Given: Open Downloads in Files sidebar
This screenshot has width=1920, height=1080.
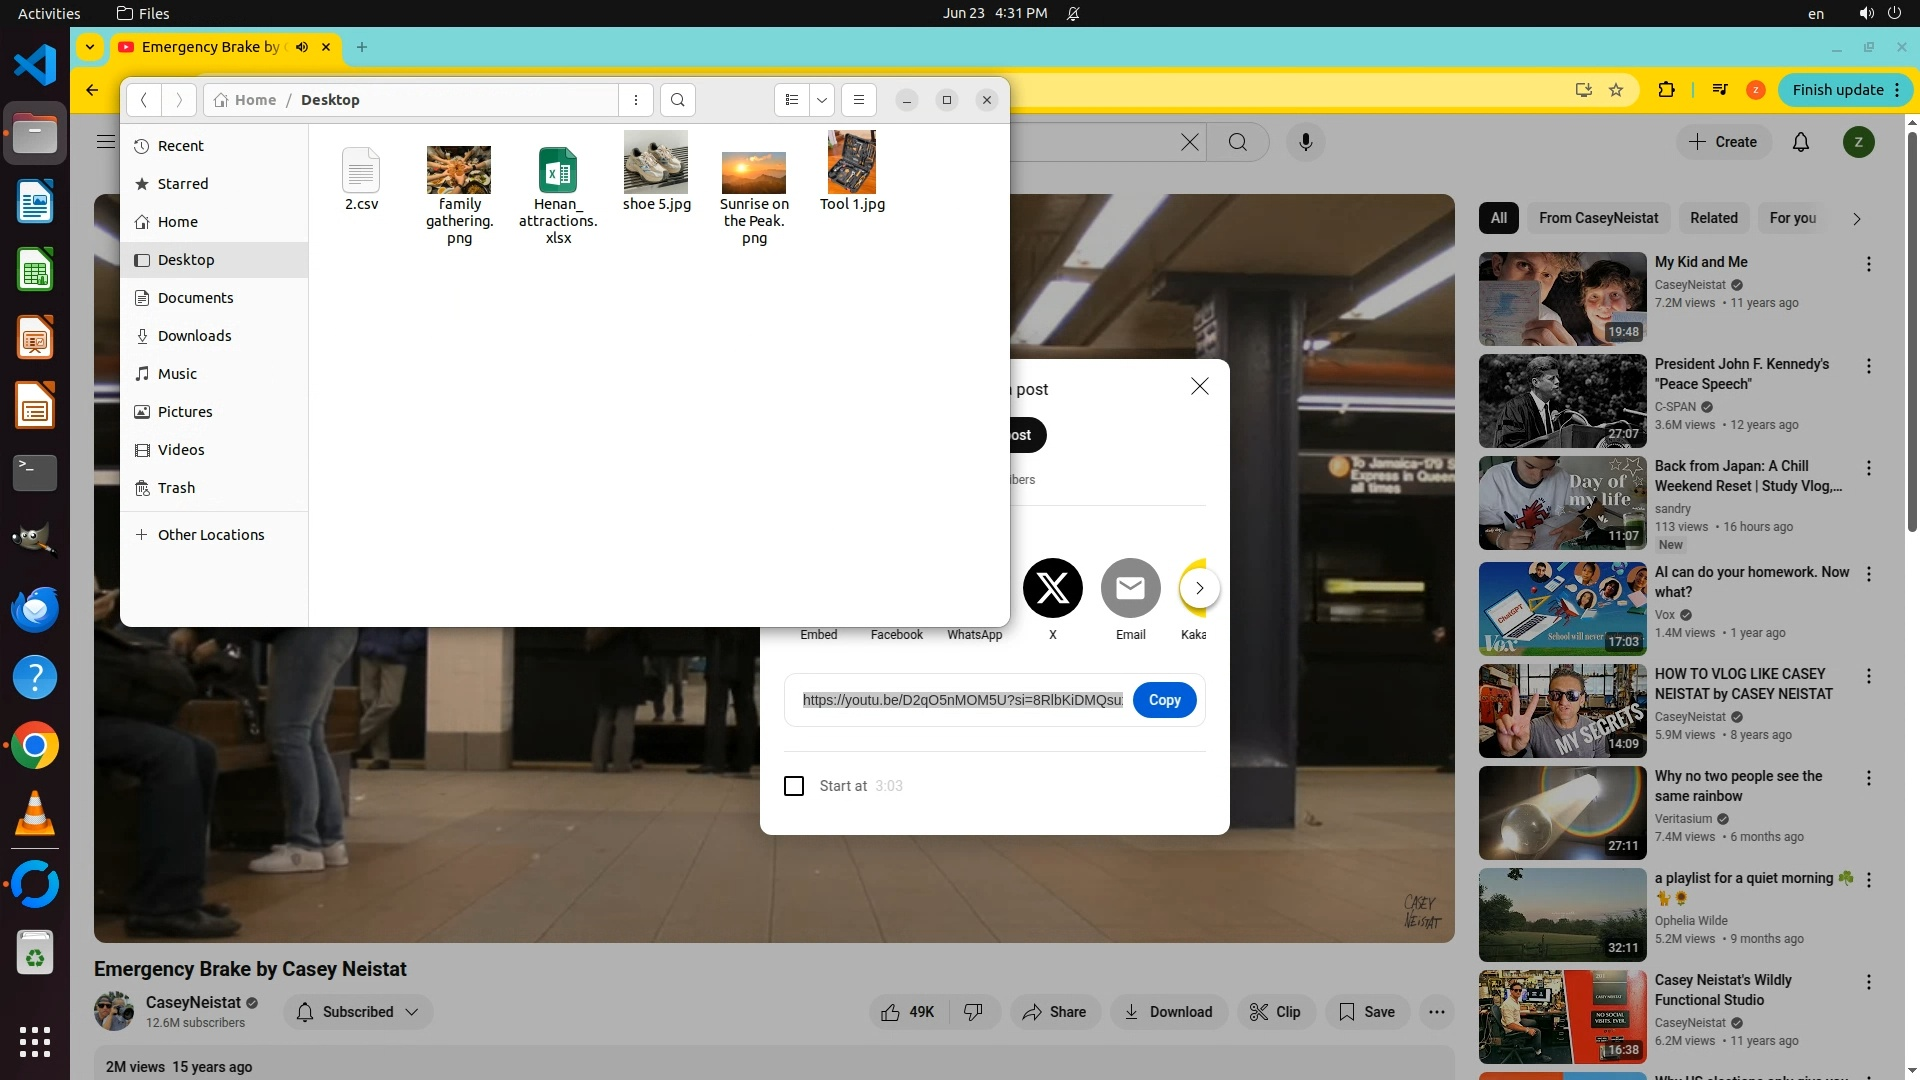Looking at the screenshot, I should pos(194,336).
